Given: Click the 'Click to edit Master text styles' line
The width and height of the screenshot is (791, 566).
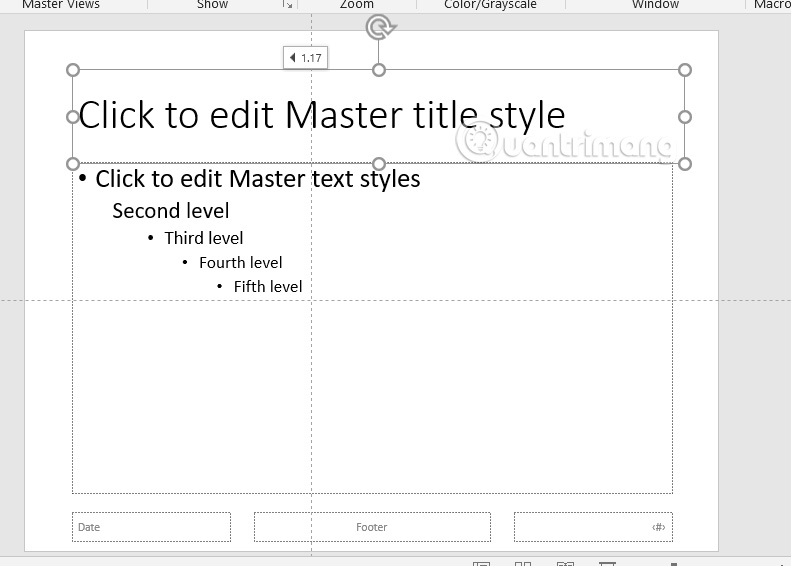Looking at the screenshot, I should tap(258, 179).
